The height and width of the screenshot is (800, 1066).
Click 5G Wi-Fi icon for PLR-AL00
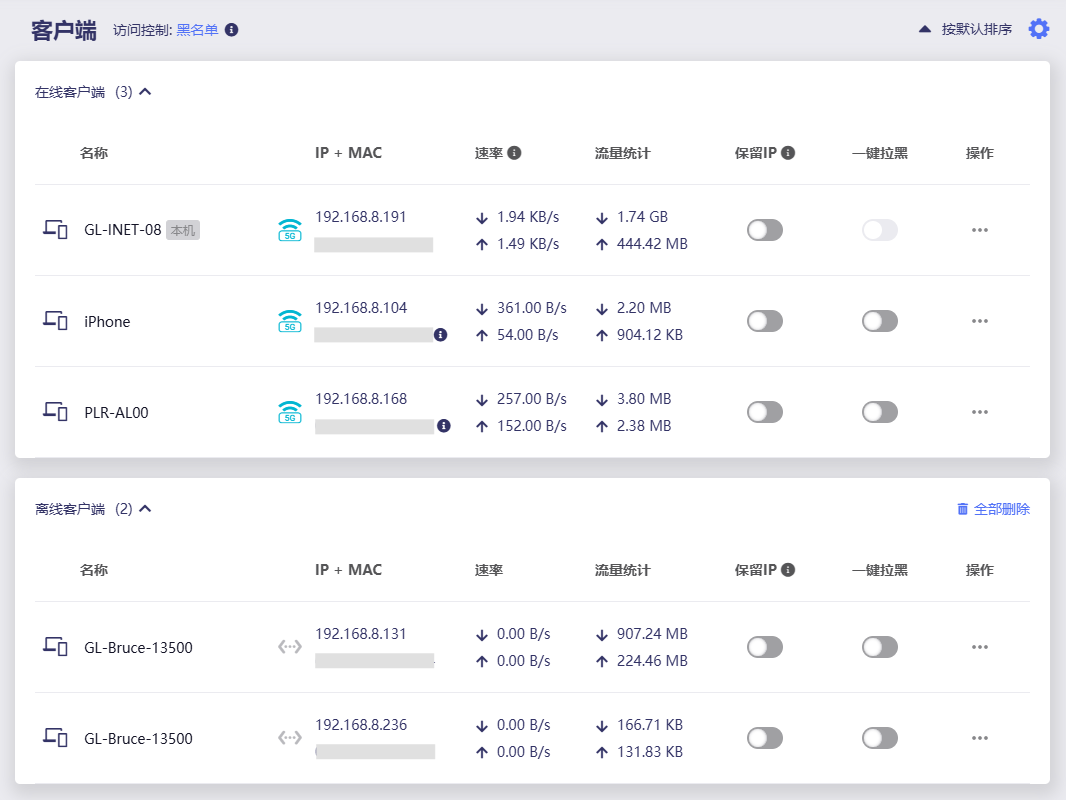(x=290, y=412)
